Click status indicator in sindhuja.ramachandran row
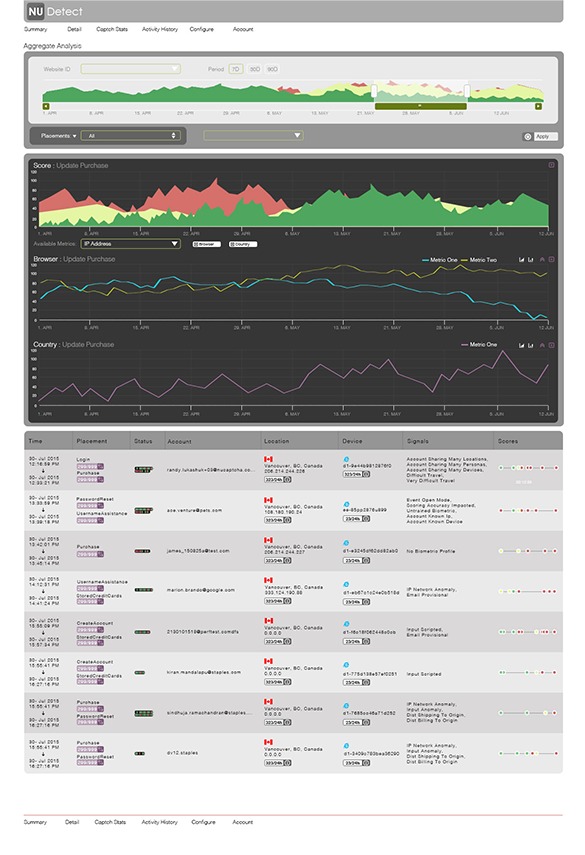This screenshot has width=585, height=855. pyautogui.click(x=144, y=713)
